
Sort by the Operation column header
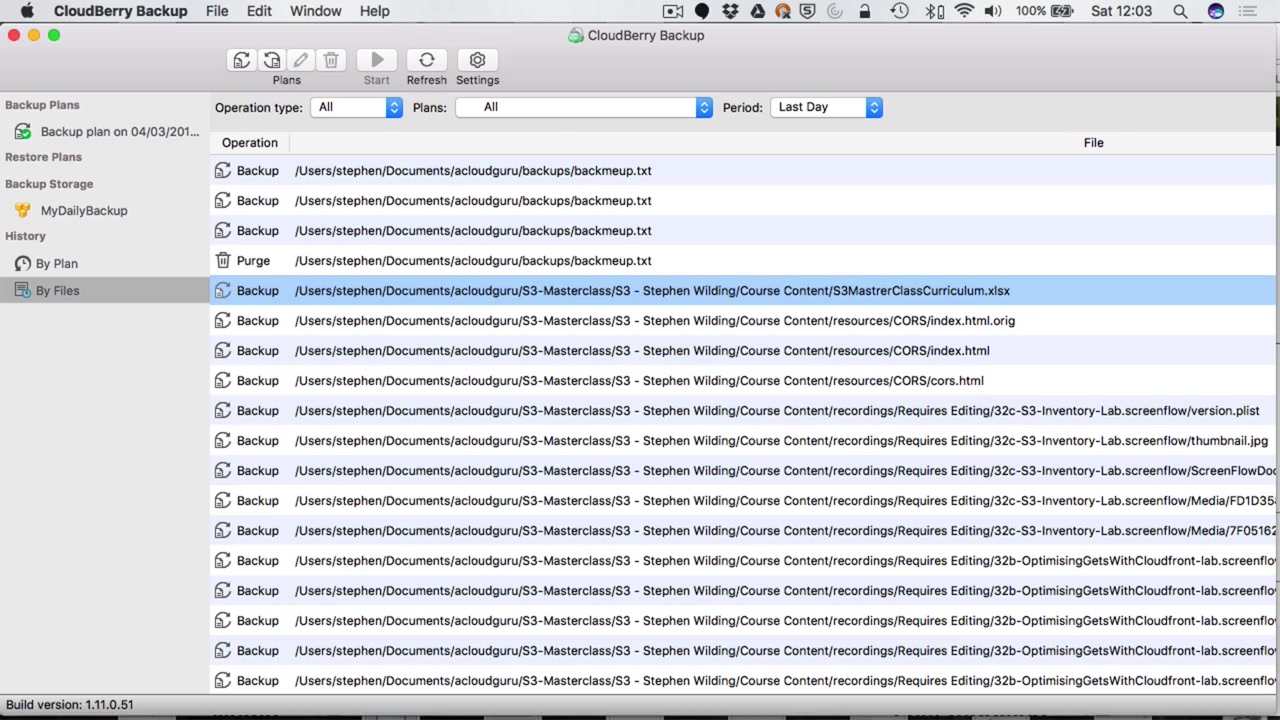point(250,143)
